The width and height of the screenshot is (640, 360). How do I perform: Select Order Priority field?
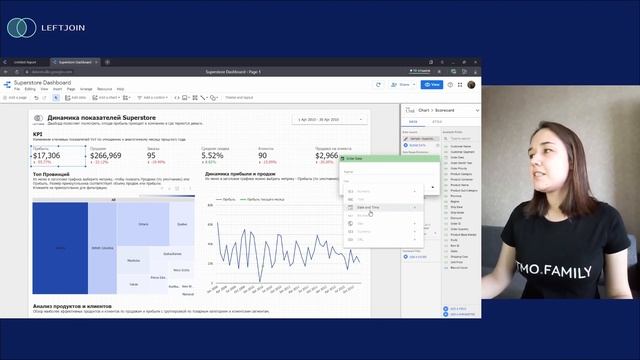coord(460,168)
